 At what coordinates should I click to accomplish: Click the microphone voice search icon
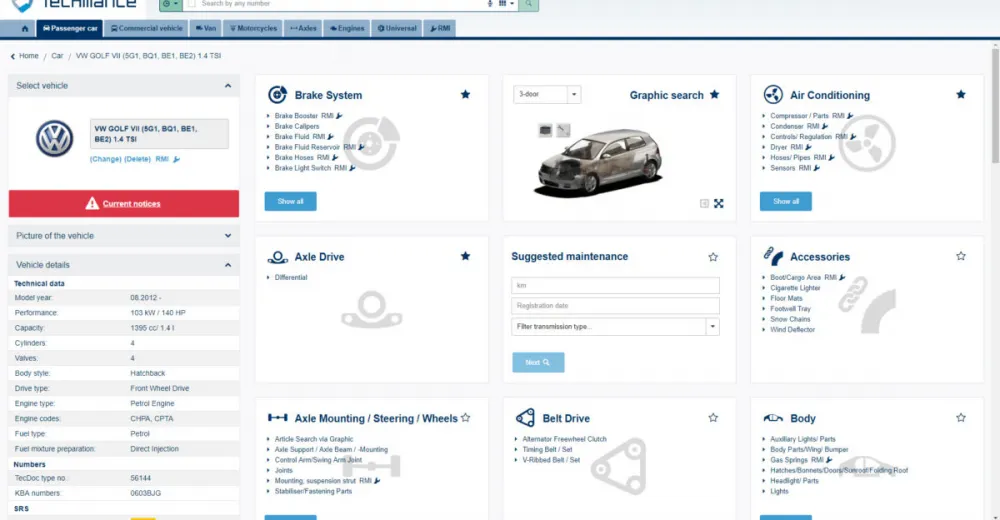coord(490,4)
